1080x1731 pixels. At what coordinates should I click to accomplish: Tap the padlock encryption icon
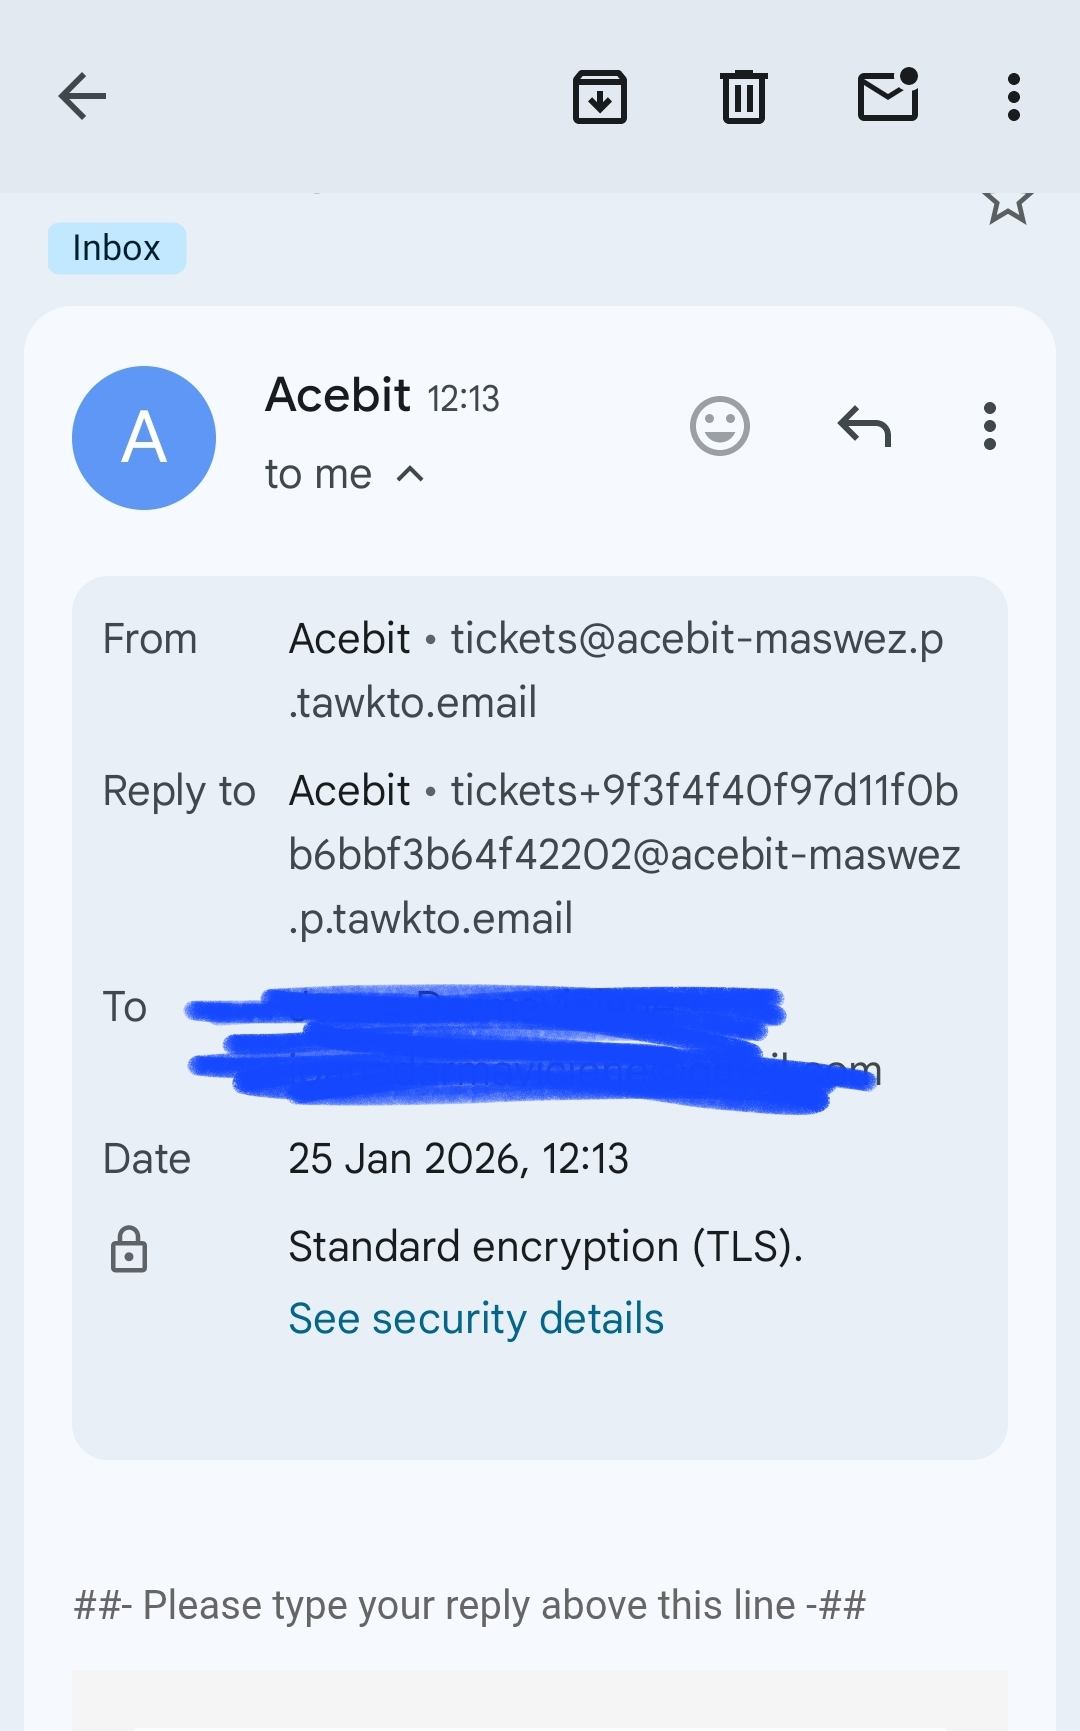[128, 1250]
